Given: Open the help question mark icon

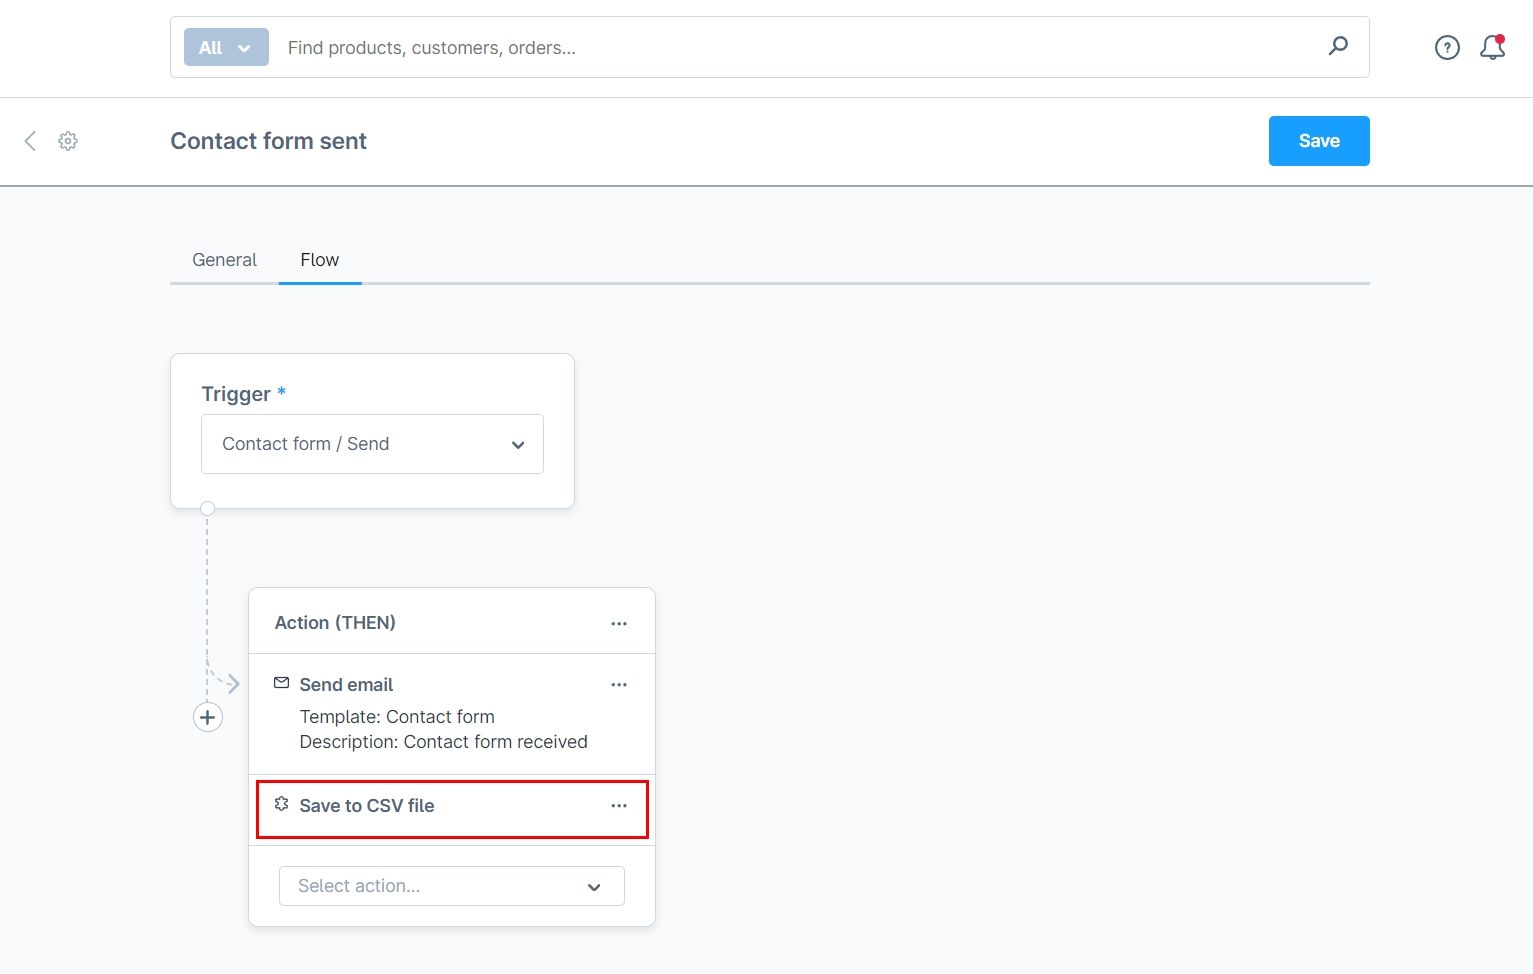Looking at the screenshot, I should 1447,47.
